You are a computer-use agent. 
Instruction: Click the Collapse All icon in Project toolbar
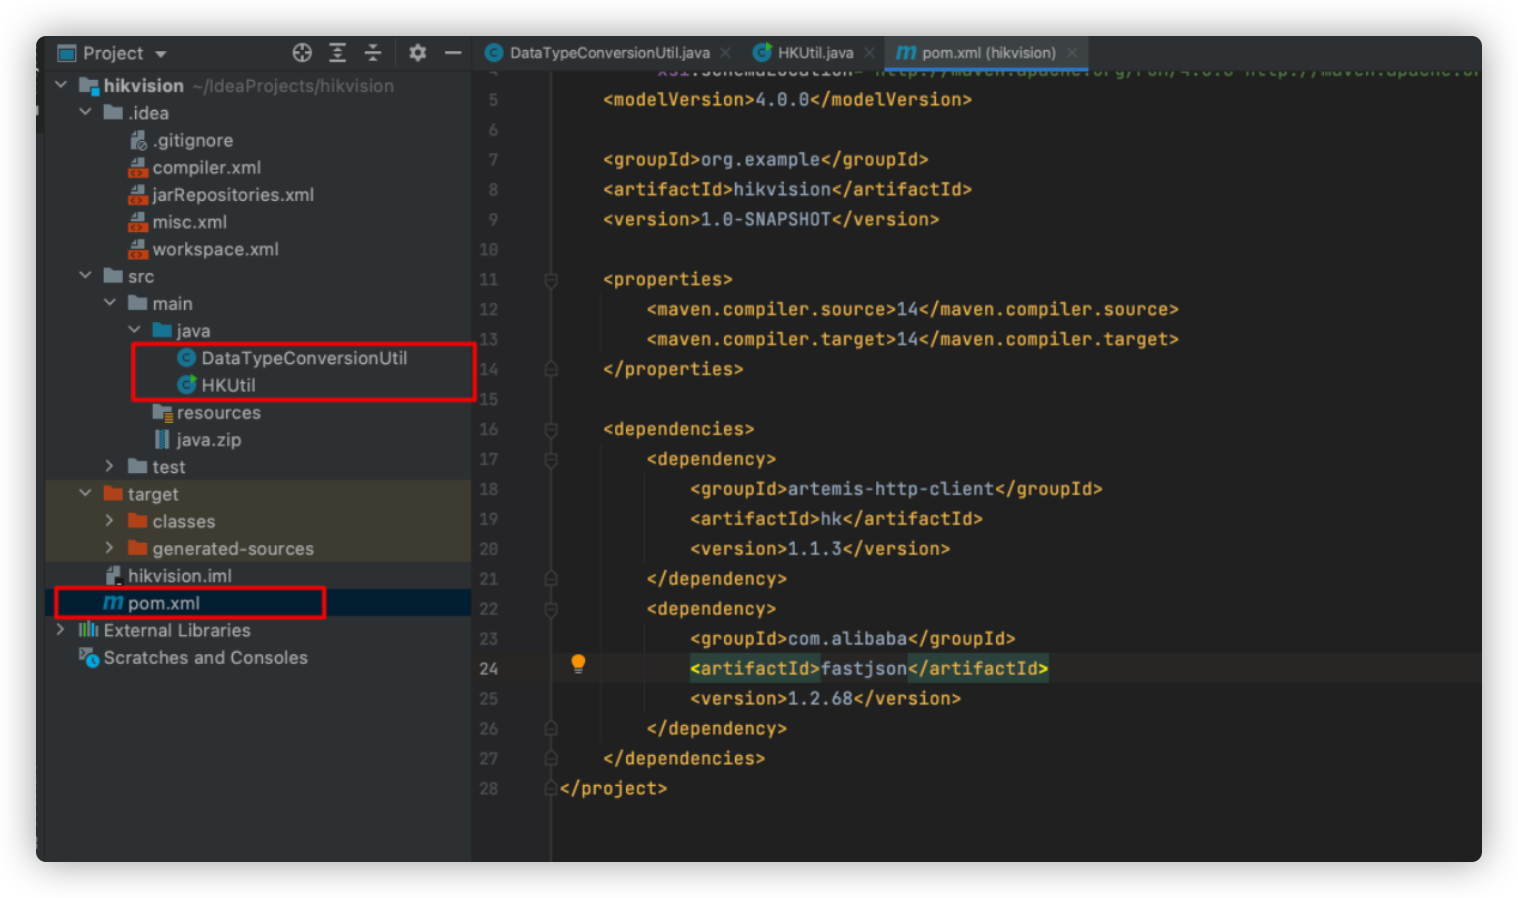click(372, 53)
